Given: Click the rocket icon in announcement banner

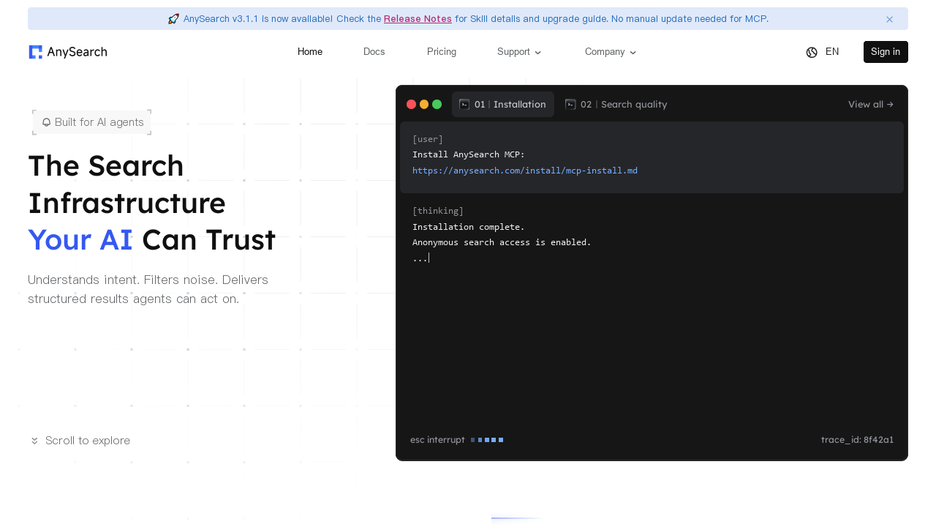Looking at the screenshot, I should 173,19.
